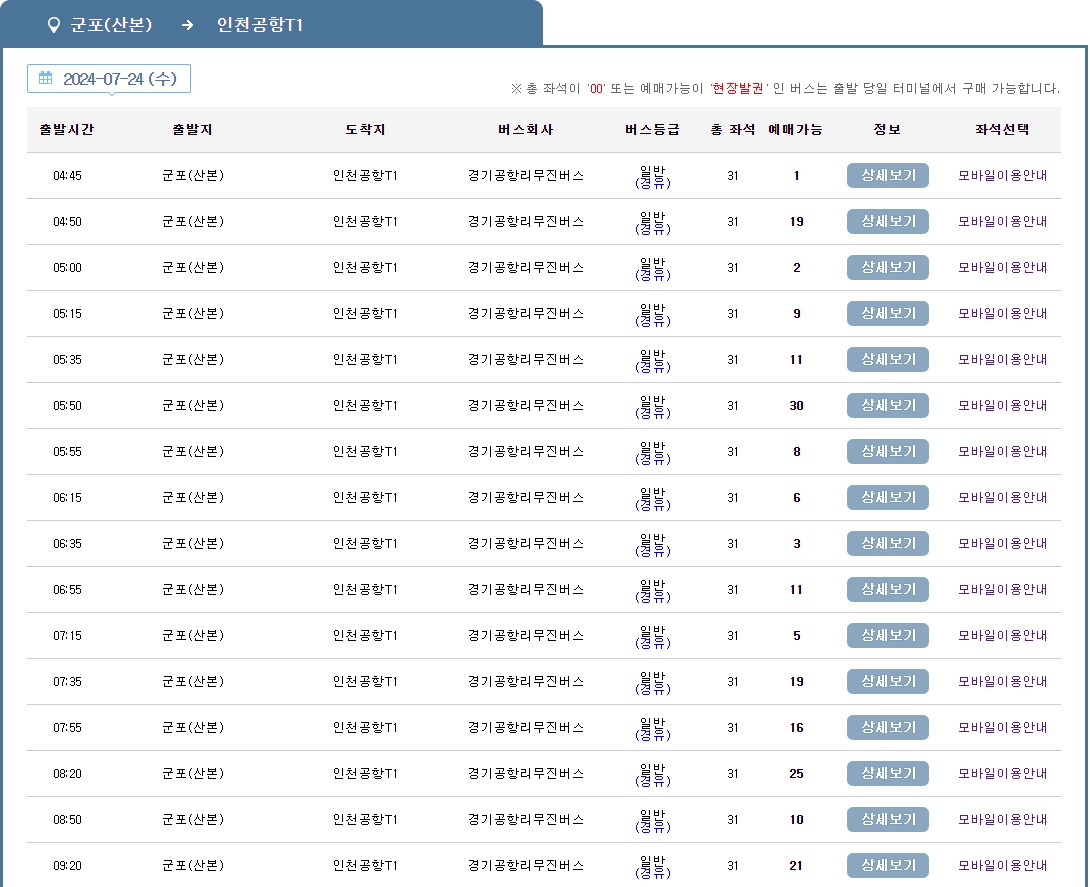The image size is (1090, 887).
Task: Click the red 현장발권 text in notice
Action: click(x=738, y=88)
